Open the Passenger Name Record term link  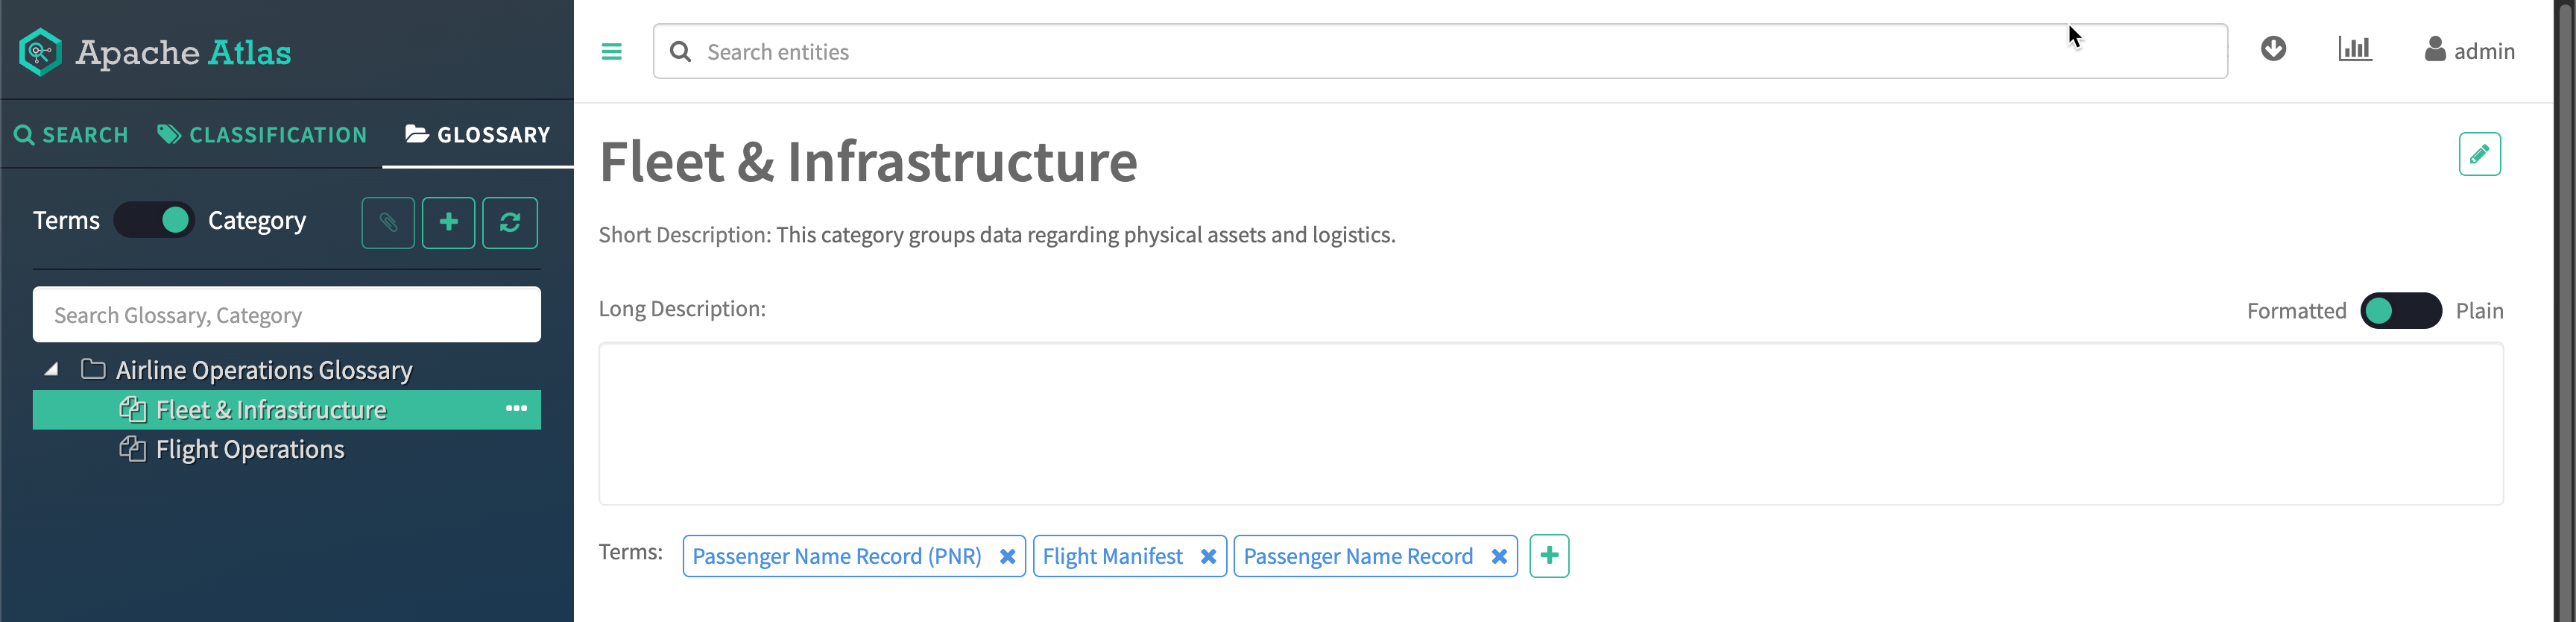point(1358,557)
